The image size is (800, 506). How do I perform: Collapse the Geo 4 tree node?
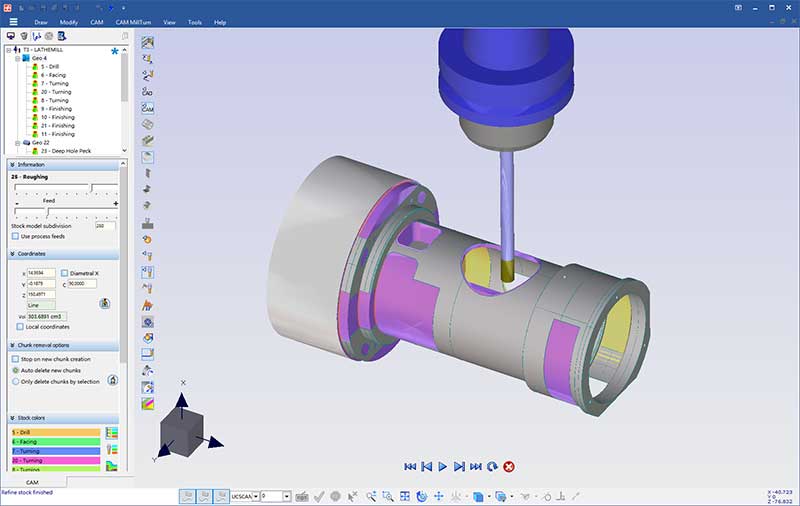pos(17,58)
